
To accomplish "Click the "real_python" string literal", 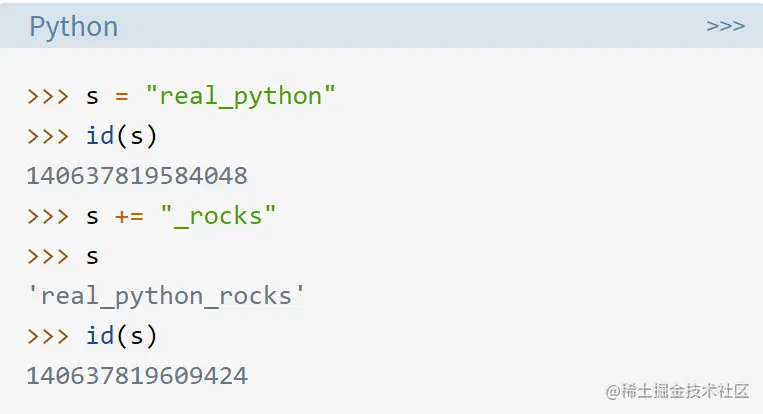I will [x=240, y=95].
